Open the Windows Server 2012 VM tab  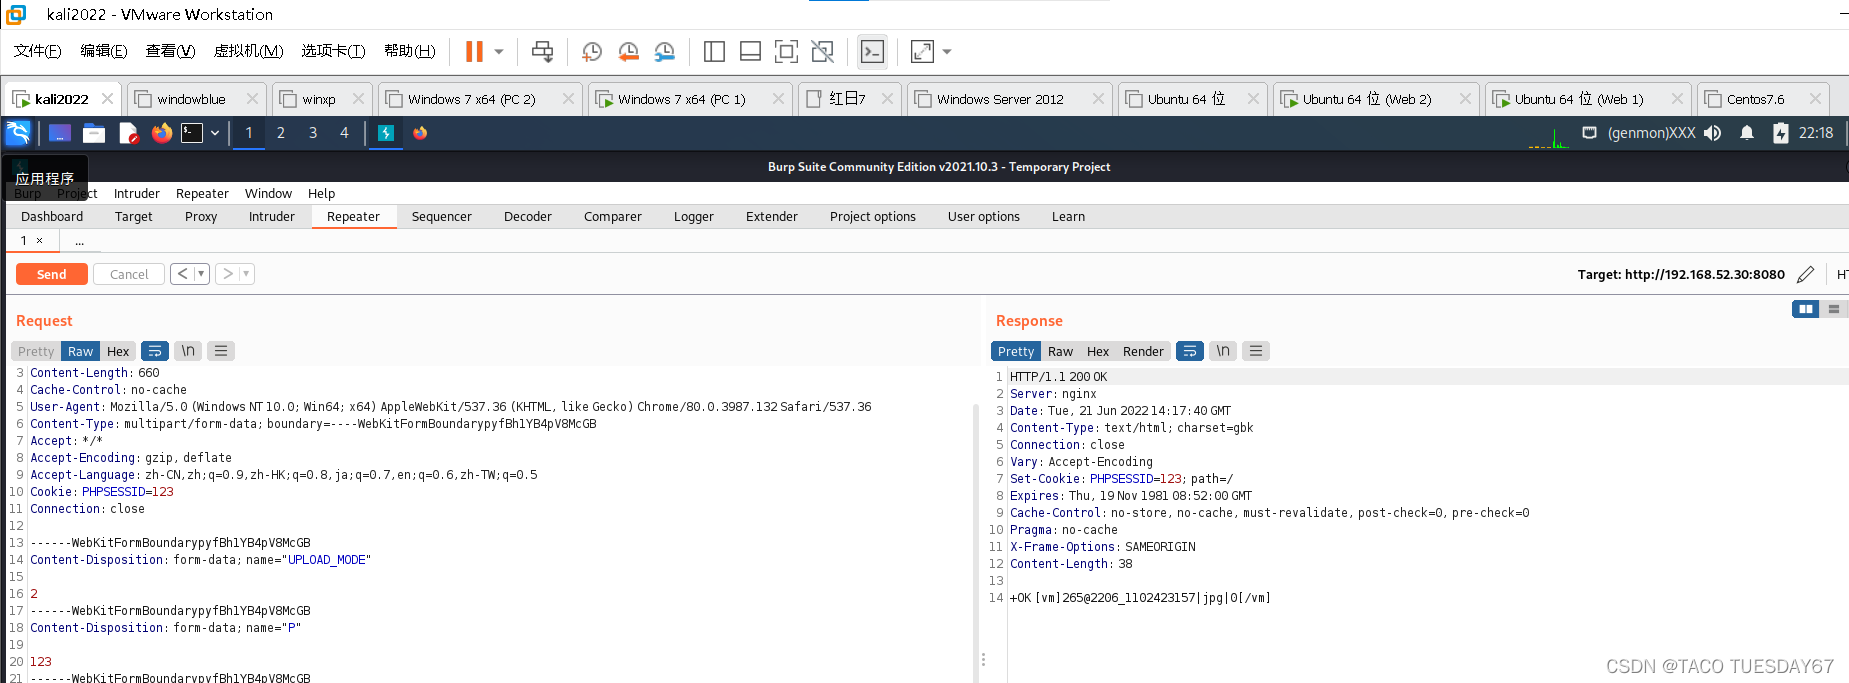click(x=1009, y=99)
